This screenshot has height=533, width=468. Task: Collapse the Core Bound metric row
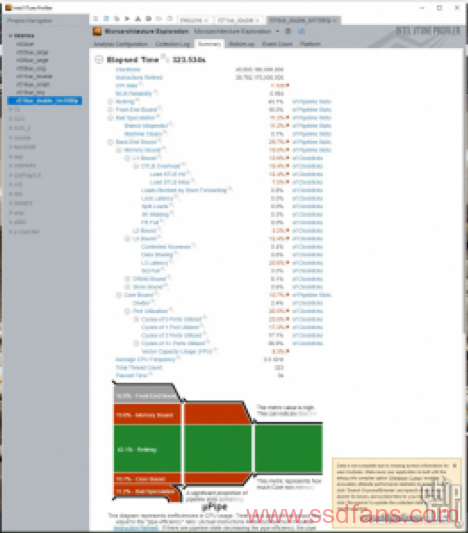point(119,295)
